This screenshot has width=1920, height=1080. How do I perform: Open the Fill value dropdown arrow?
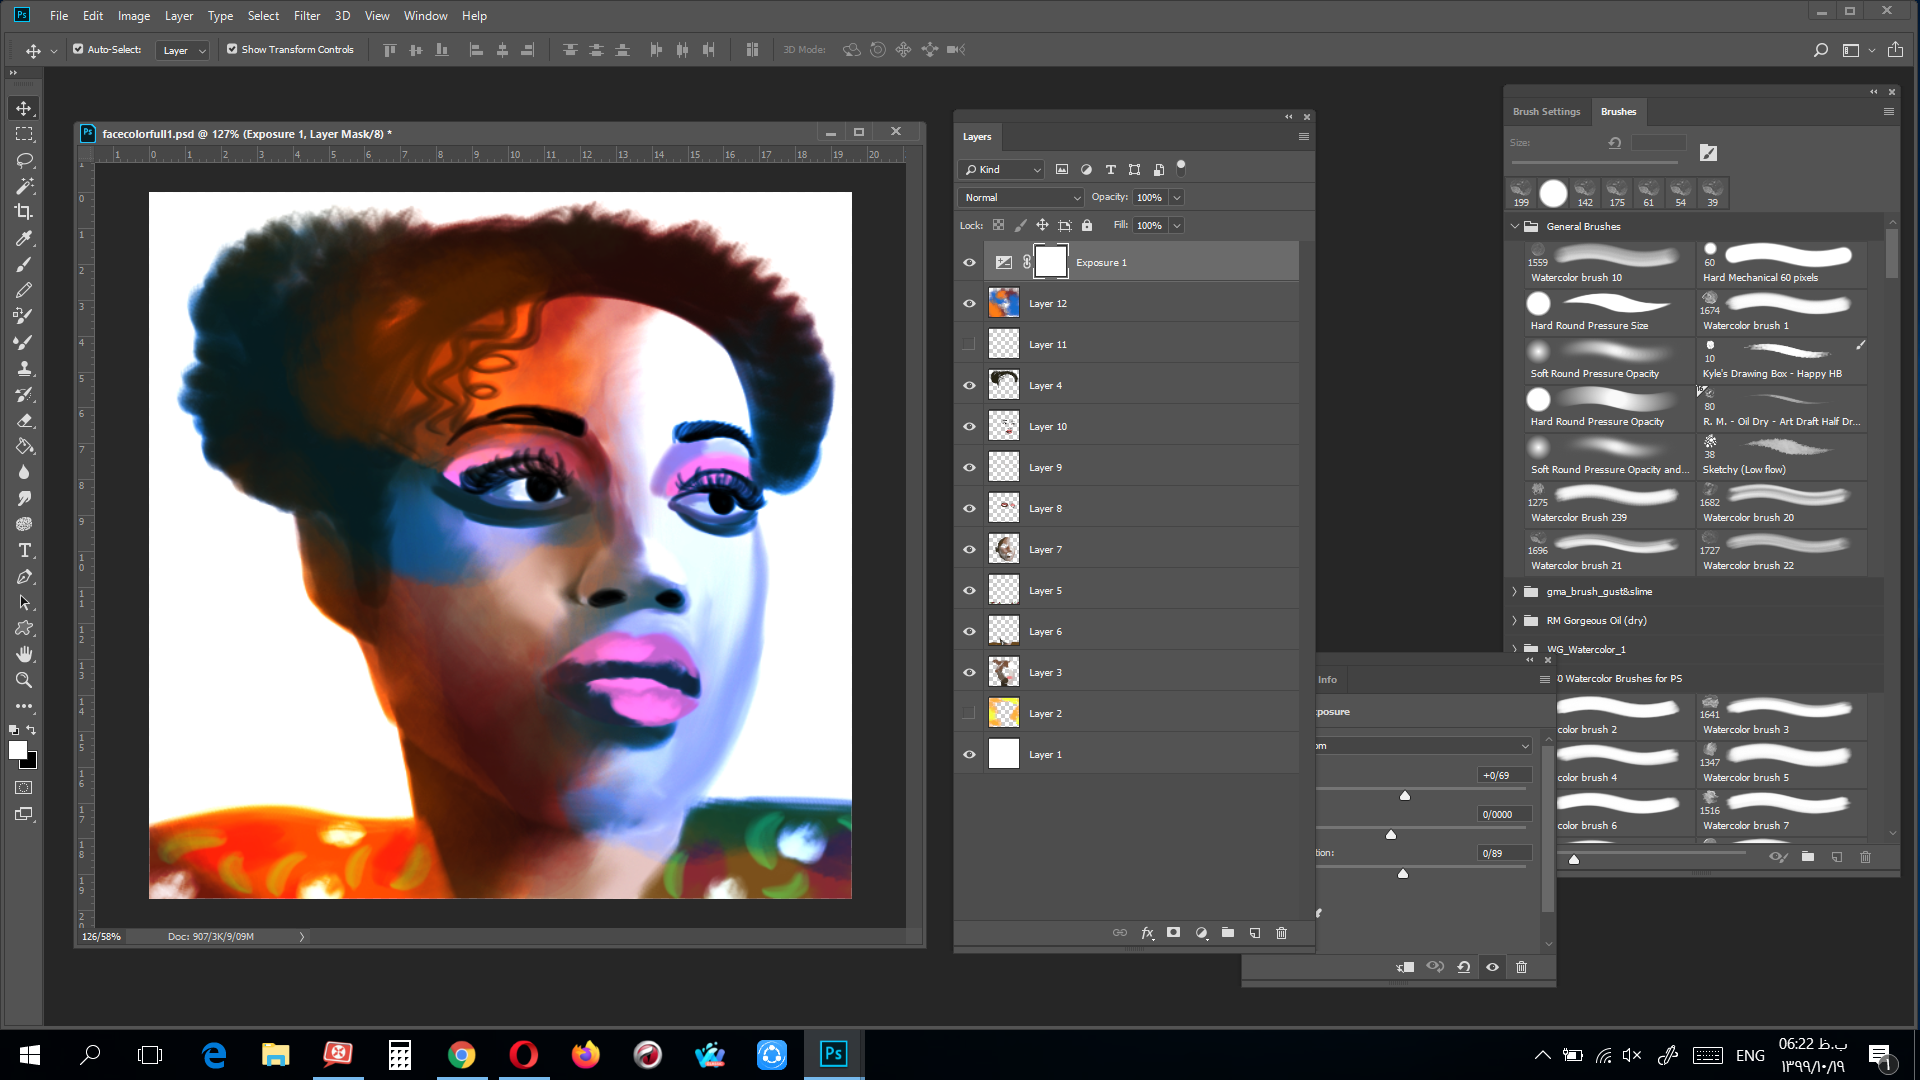point(1177,226)
